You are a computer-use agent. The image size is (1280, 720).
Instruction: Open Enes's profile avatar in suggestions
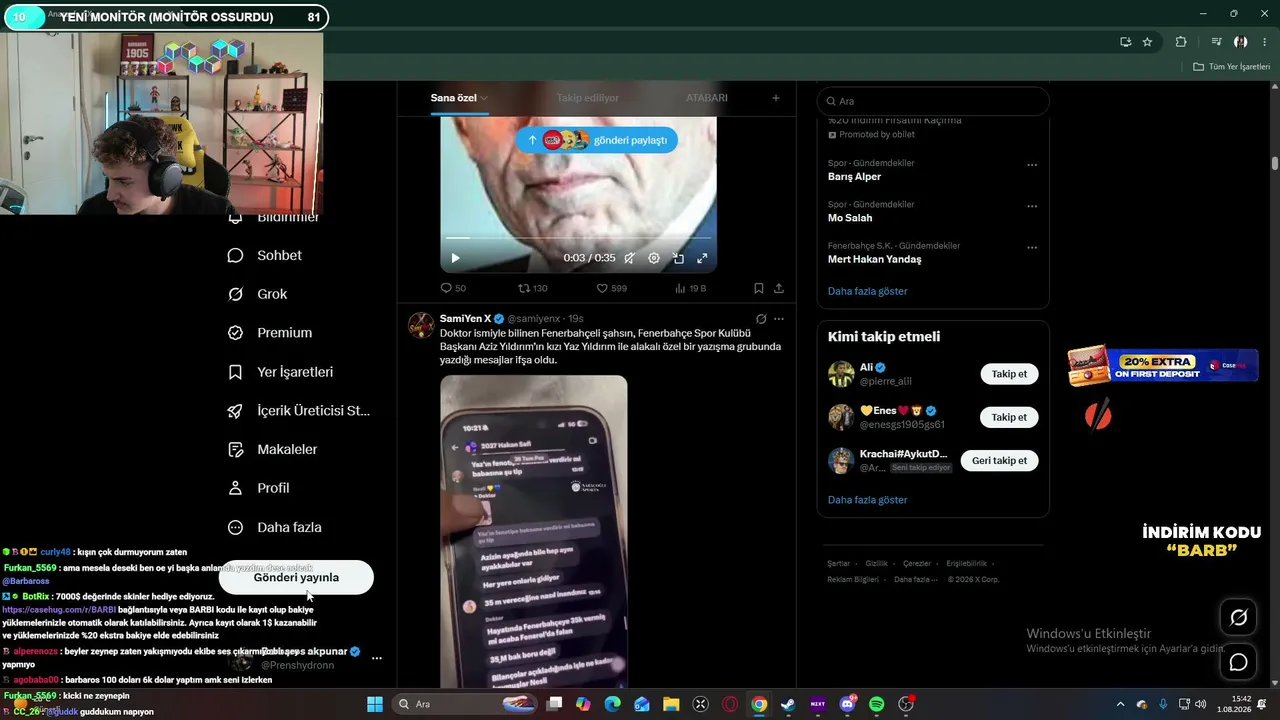tap(841, 417)
